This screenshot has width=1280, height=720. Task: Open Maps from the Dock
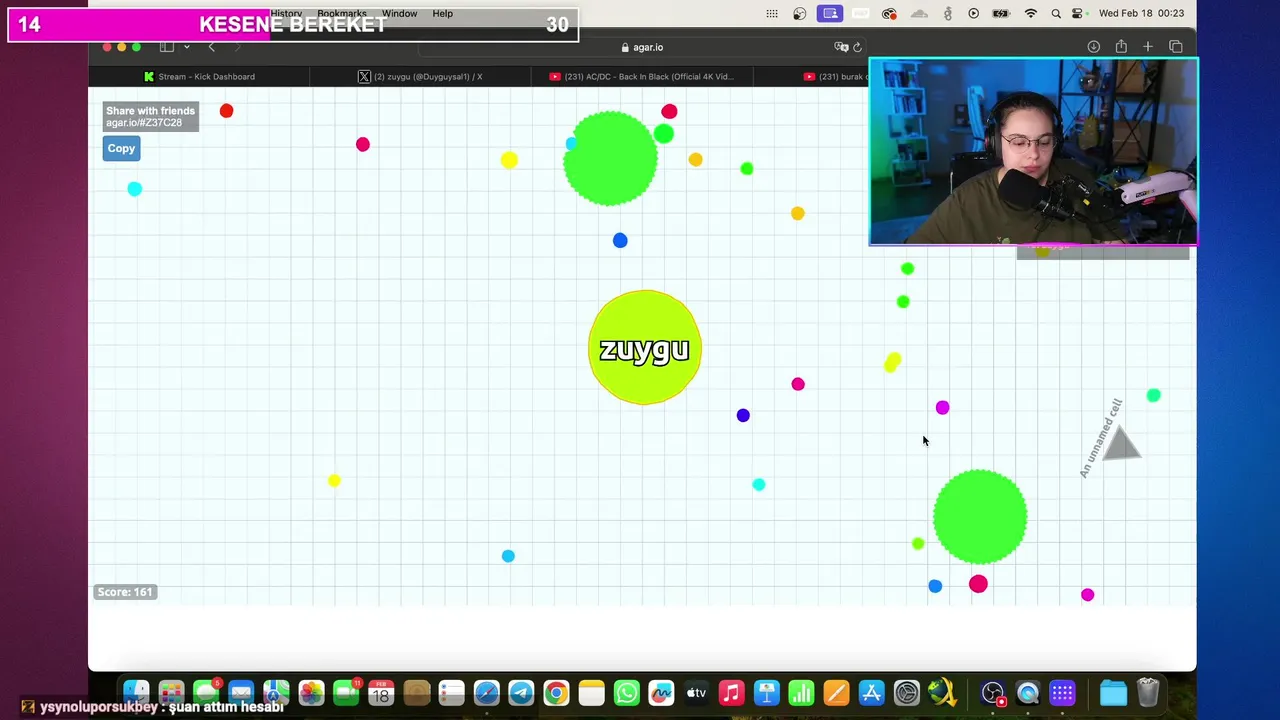(x=276, y=693)
